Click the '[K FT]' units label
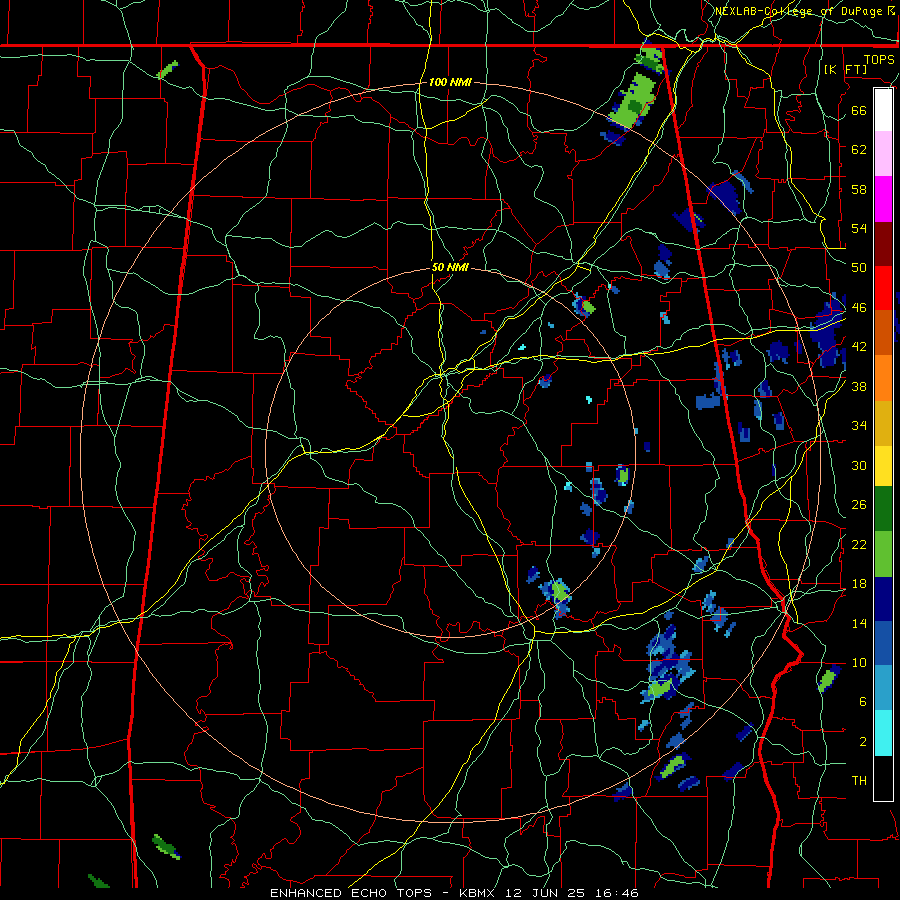Screen dimensions: 900x900 (x=846, y=69)
